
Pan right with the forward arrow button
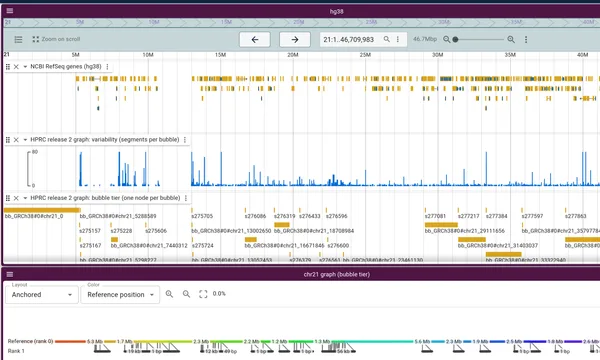pos(295,39)
